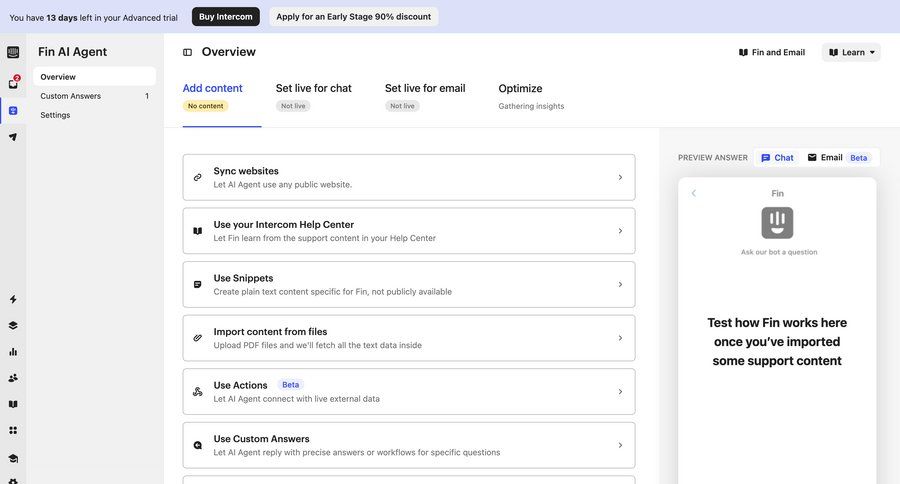
Task: Switch preview to Email Beta
Action: click(x=839, y=157)
